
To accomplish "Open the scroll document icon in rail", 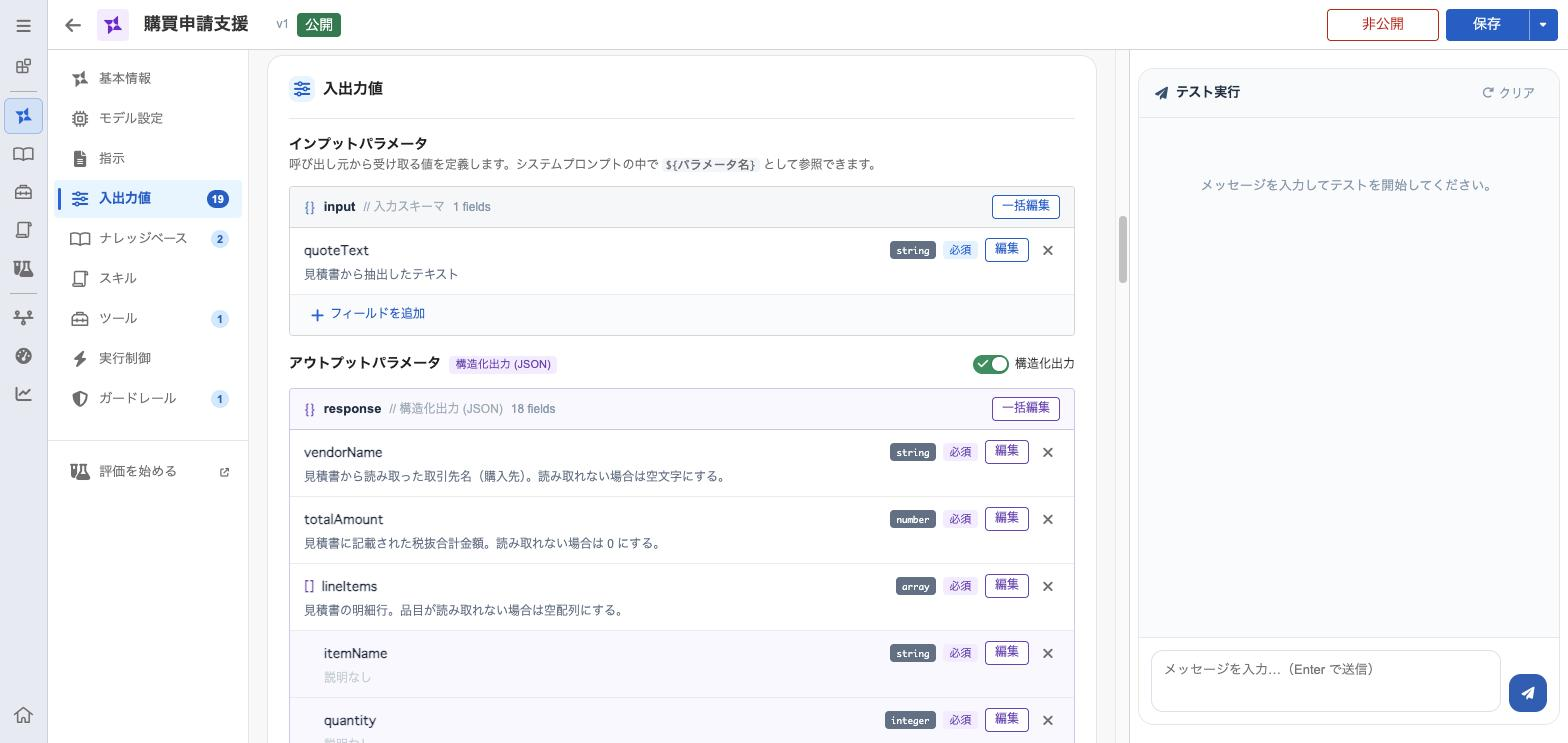I will click(x=23, y=230).
